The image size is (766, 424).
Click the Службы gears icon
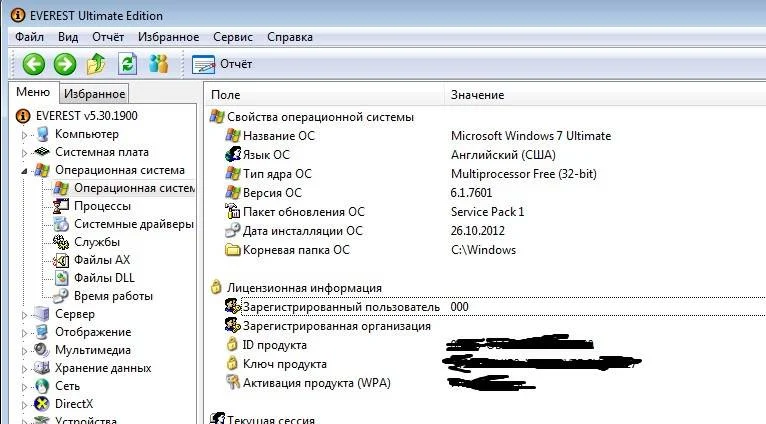[61, 242]
